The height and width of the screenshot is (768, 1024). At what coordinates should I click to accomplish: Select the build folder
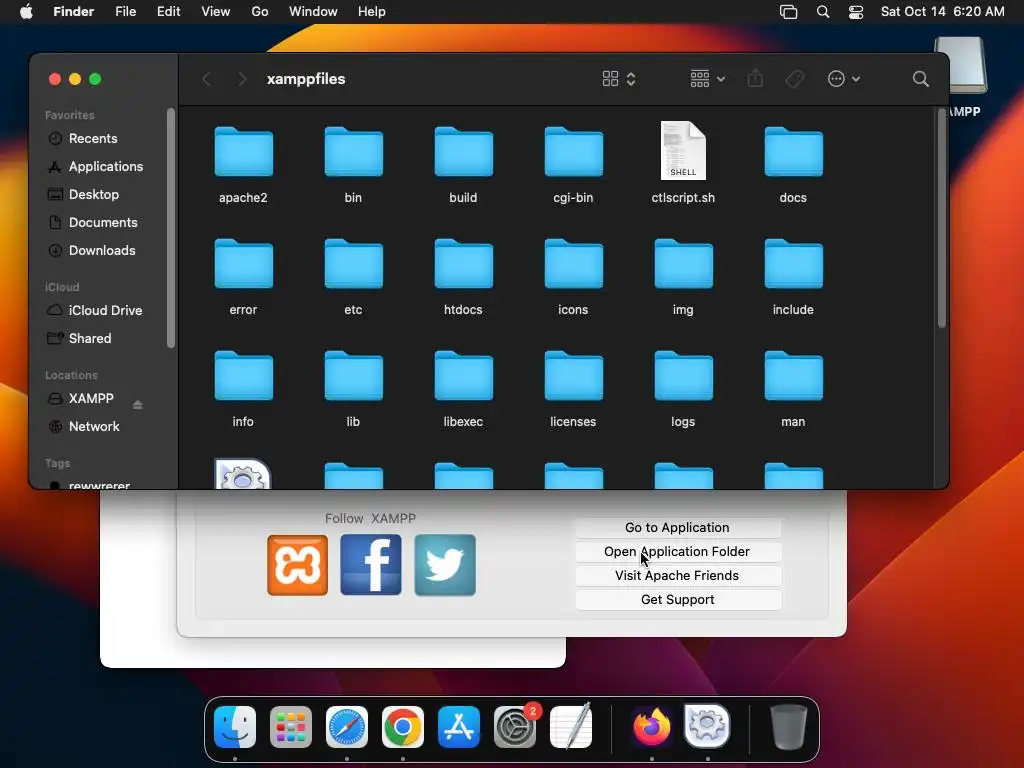(x=463, y=152)
